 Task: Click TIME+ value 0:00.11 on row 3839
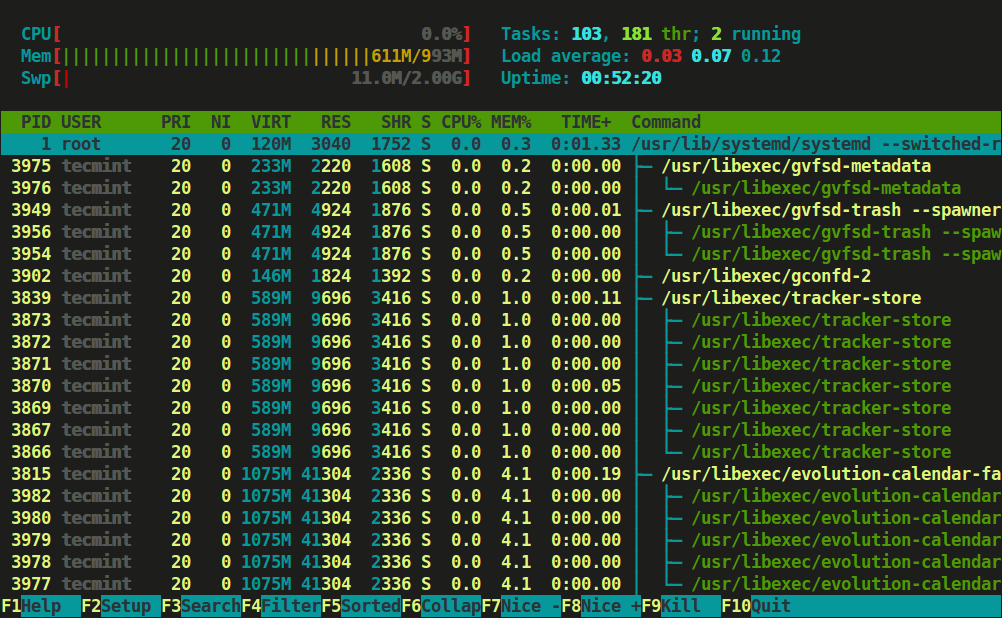(x=586, y=298)
